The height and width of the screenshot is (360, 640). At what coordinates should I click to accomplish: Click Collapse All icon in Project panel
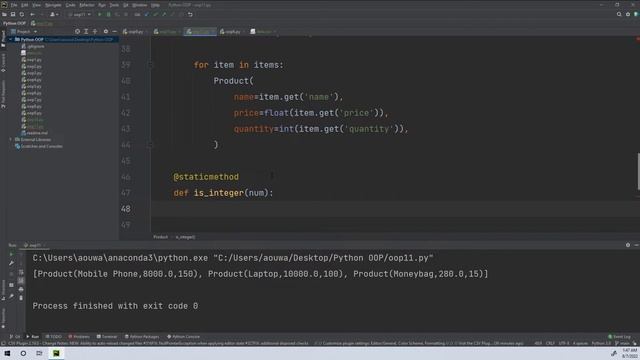95,31
